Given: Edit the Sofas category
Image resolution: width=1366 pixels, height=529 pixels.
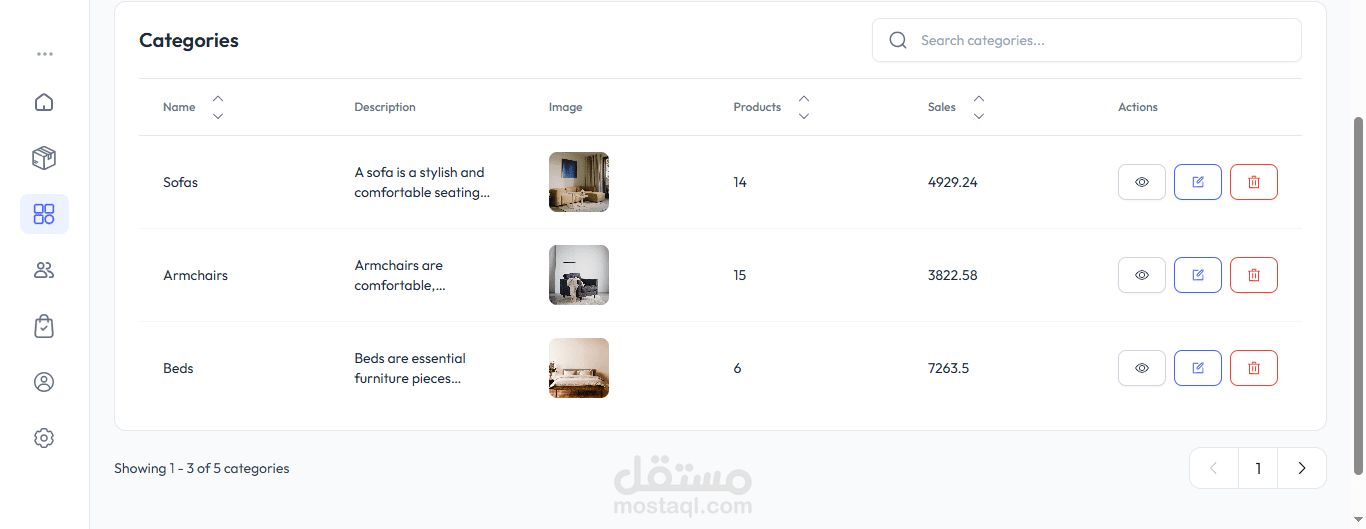Looking at the screenshot, I should pos(1198,182).
